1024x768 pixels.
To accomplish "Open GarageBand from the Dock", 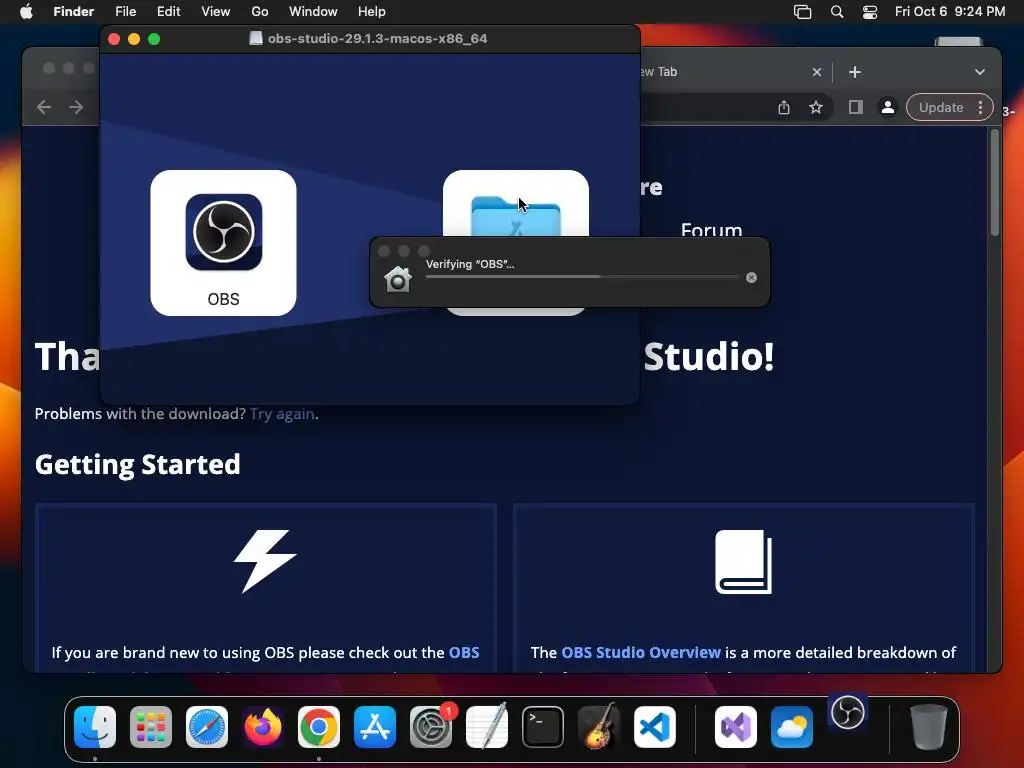I will pos(599,727).
